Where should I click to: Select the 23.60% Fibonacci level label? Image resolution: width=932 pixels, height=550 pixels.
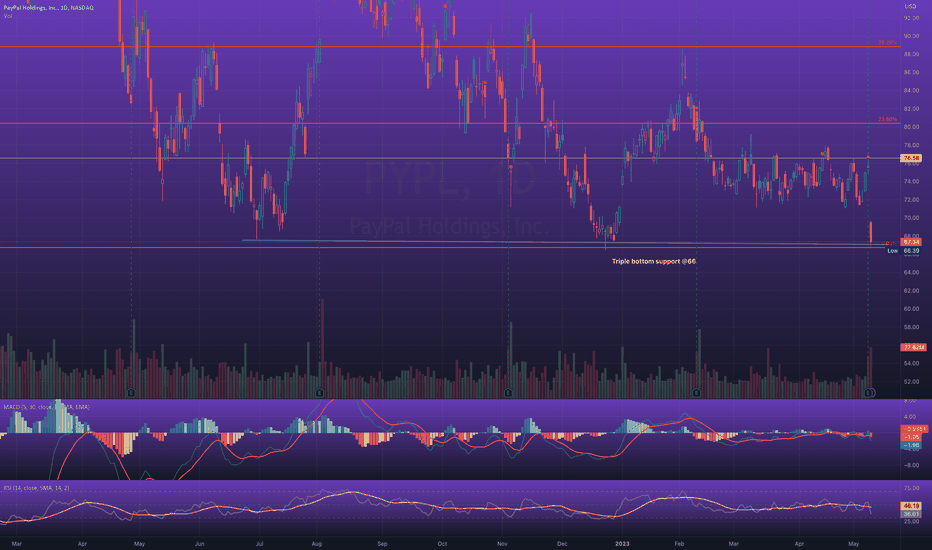pos(887,120)
